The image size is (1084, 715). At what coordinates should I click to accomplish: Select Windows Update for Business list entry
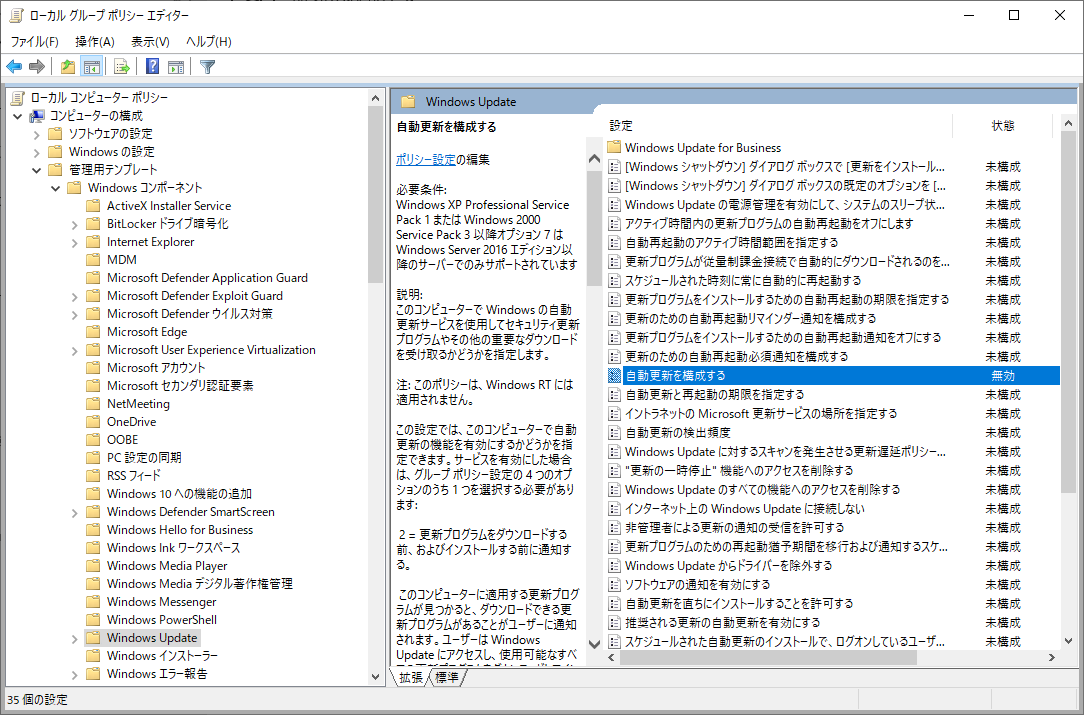(702, 147)
